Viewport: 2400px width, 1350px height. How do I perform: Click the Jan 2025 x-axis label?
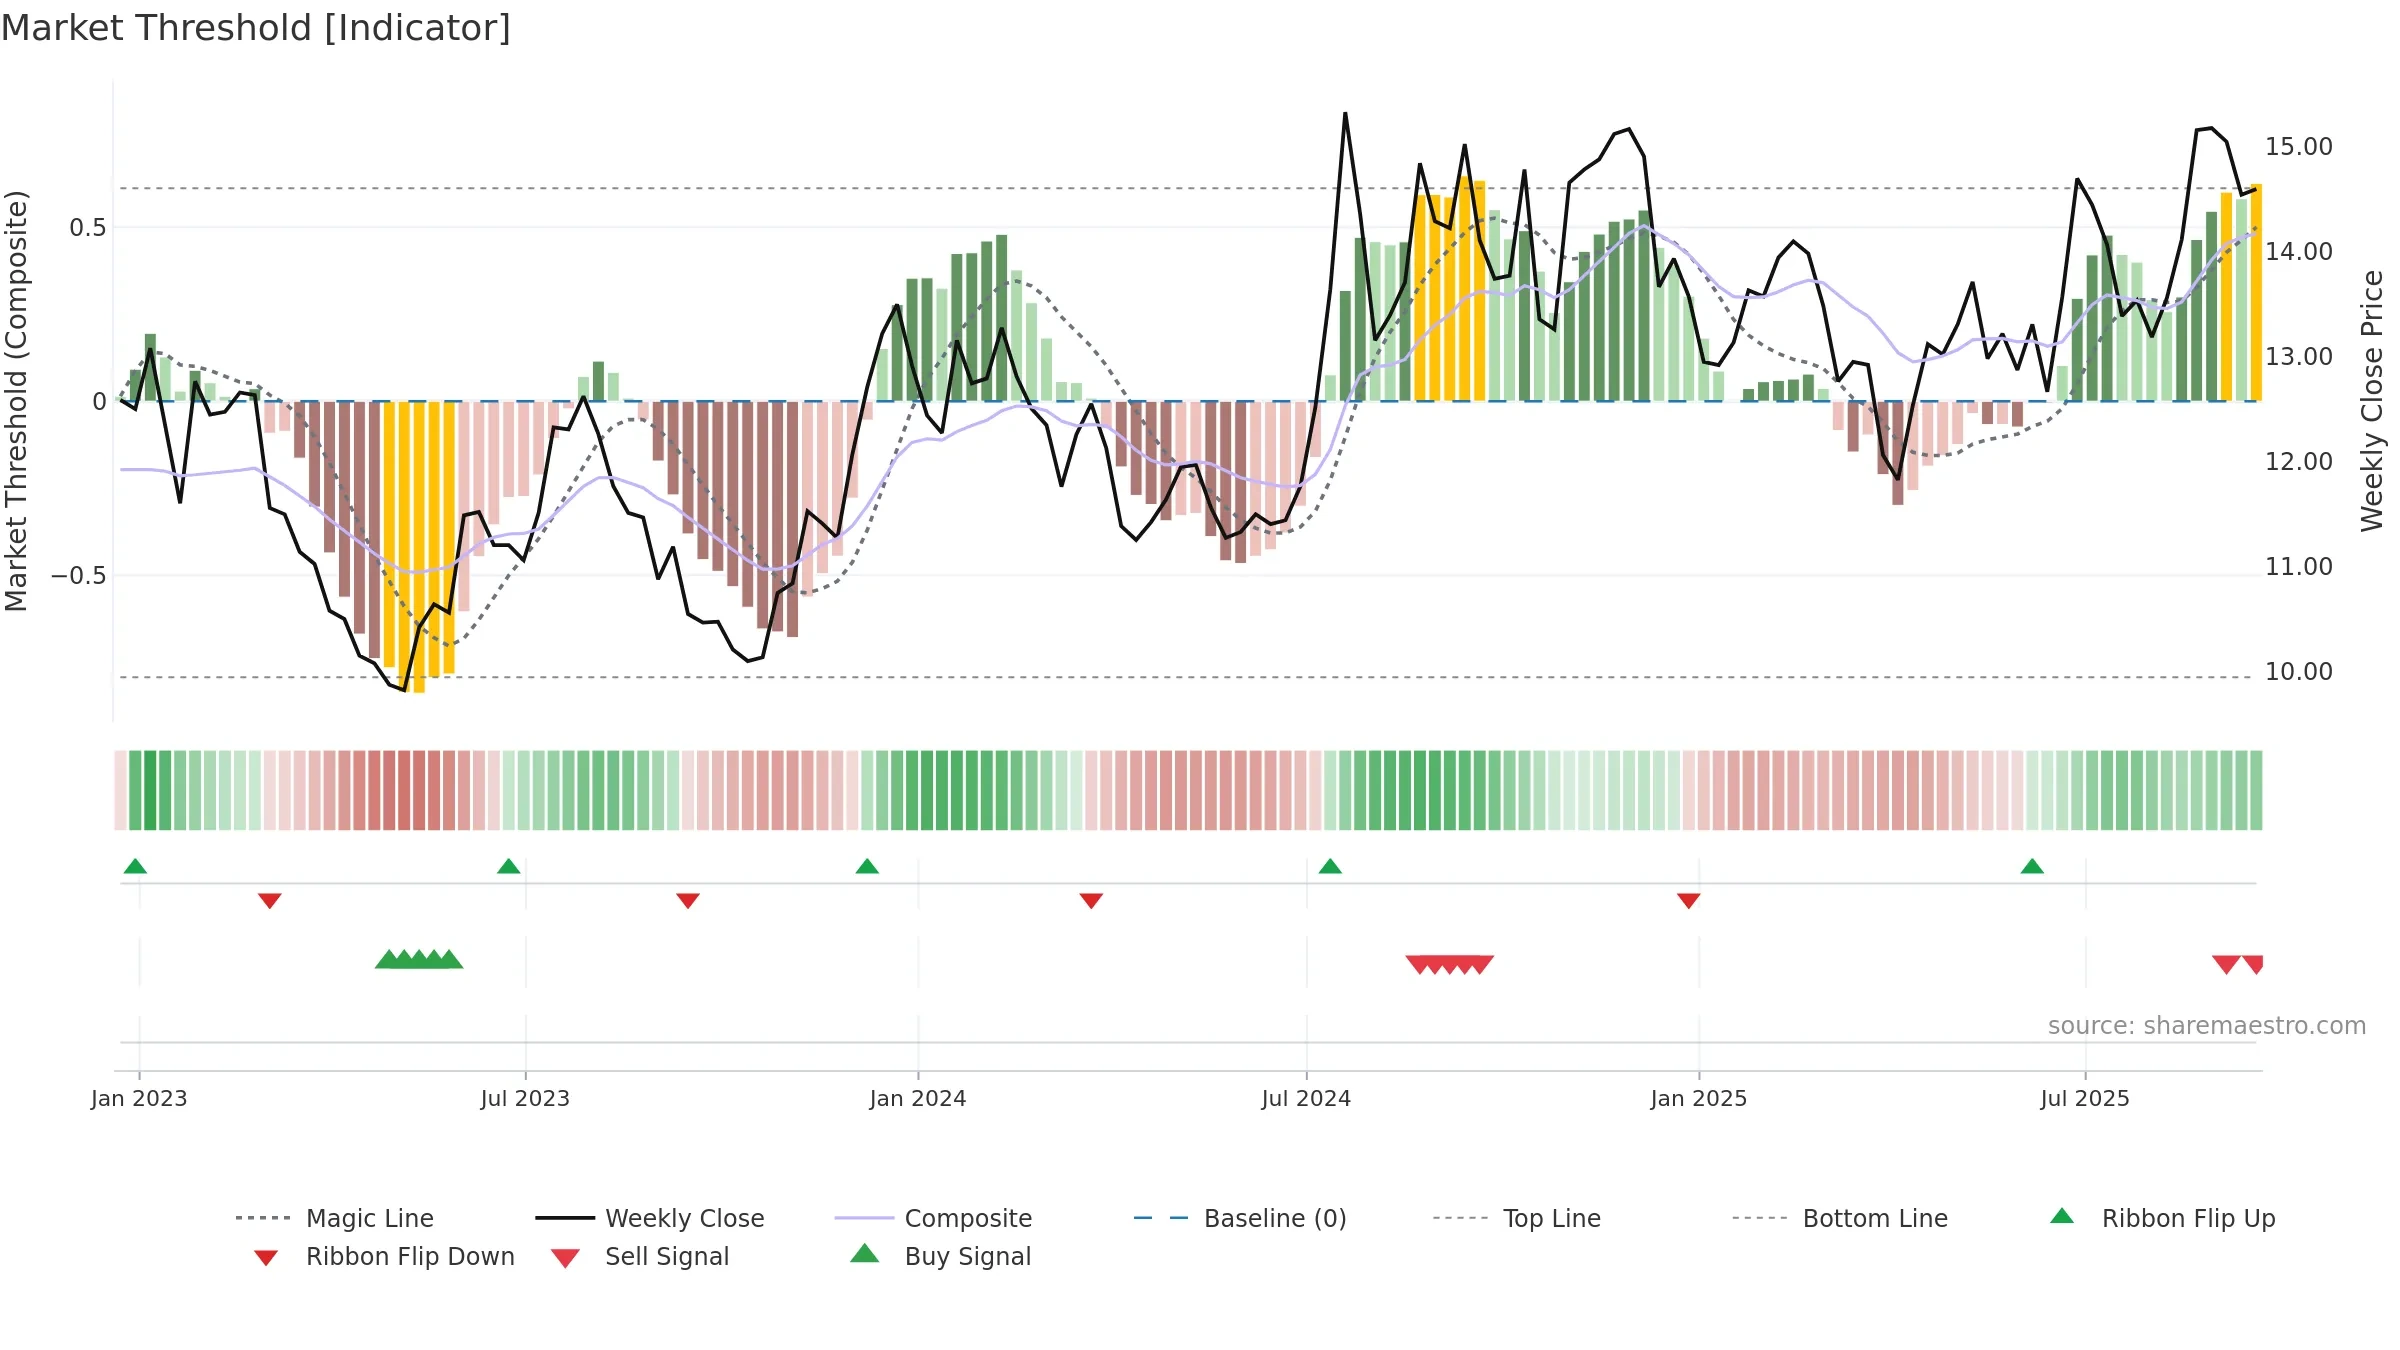[x=1699, y=1099]
